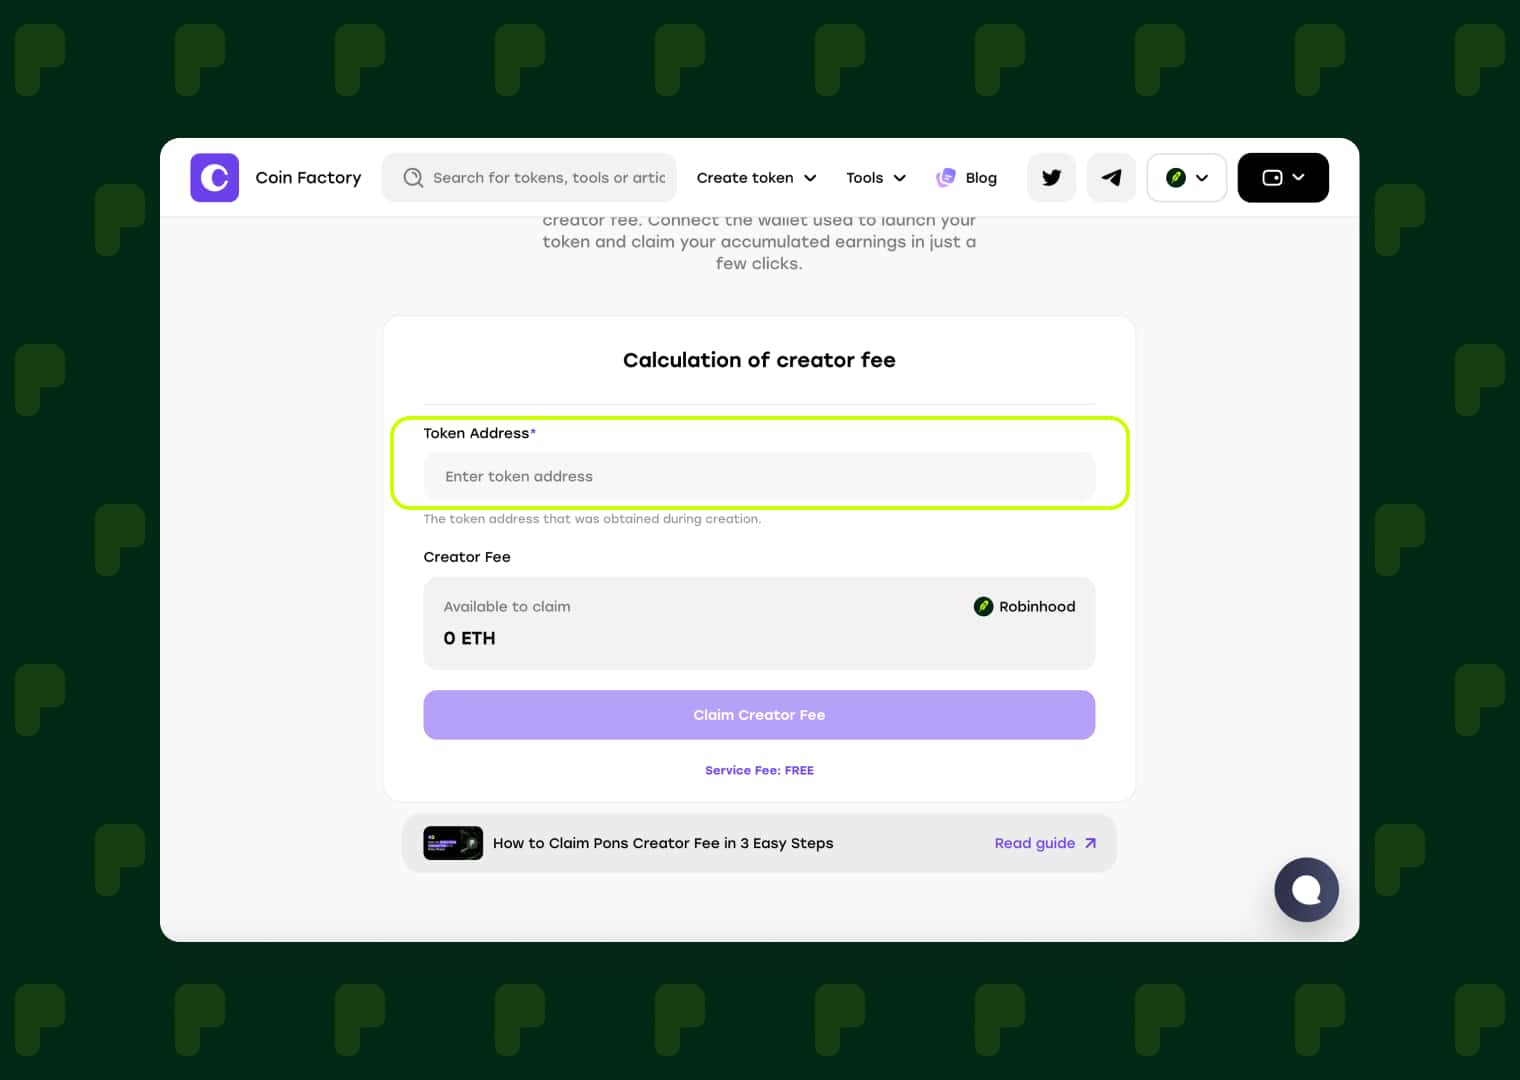Click the 'Service Fee: FREE' text
1520x1080 pixels.
(759, 770)
